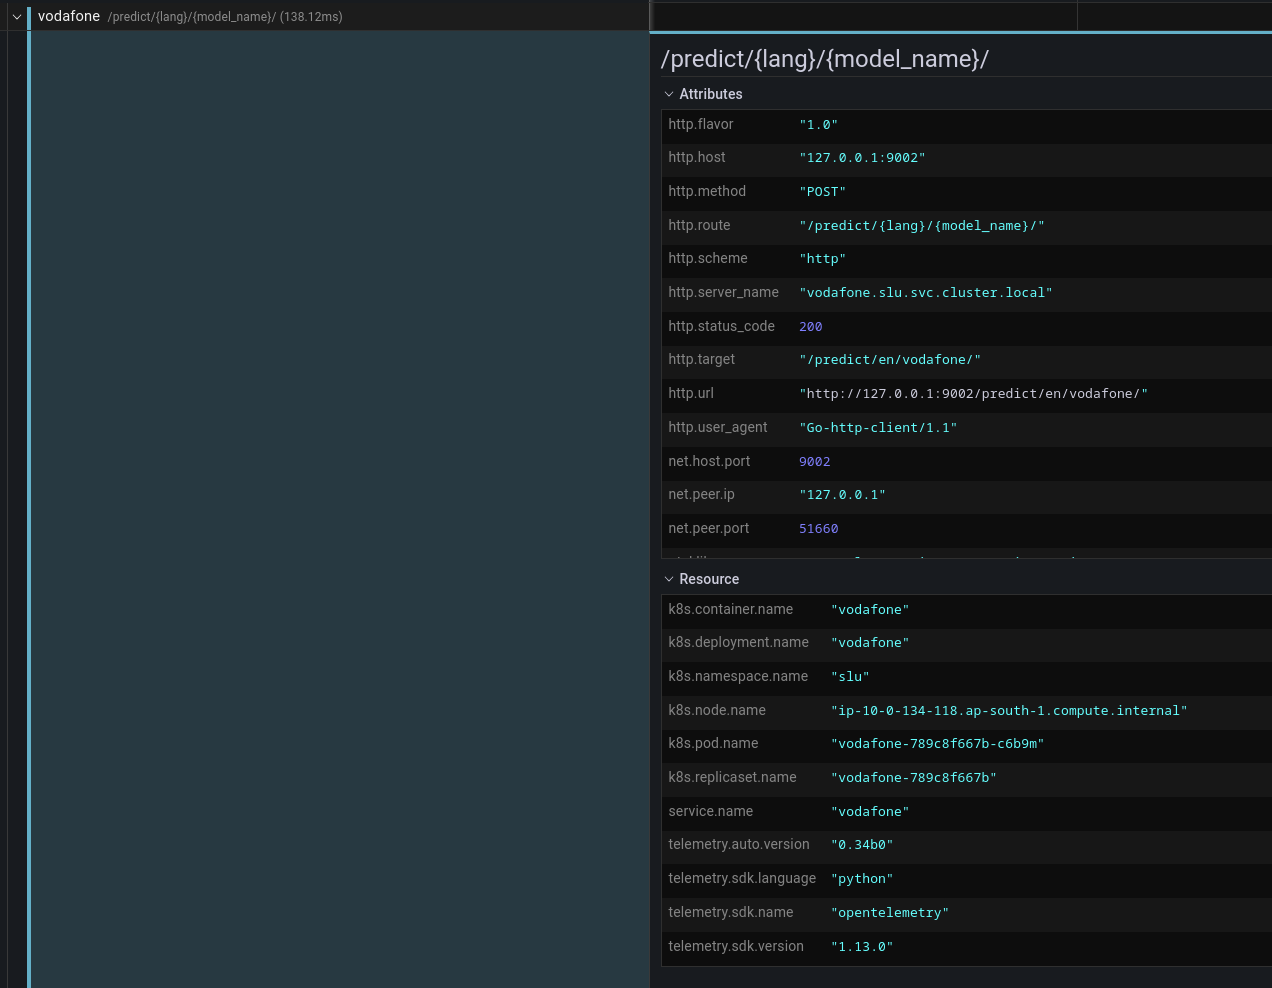Click the "opentelemetry" sdk name value
The image size is (1272, 988).
point(890,913)
